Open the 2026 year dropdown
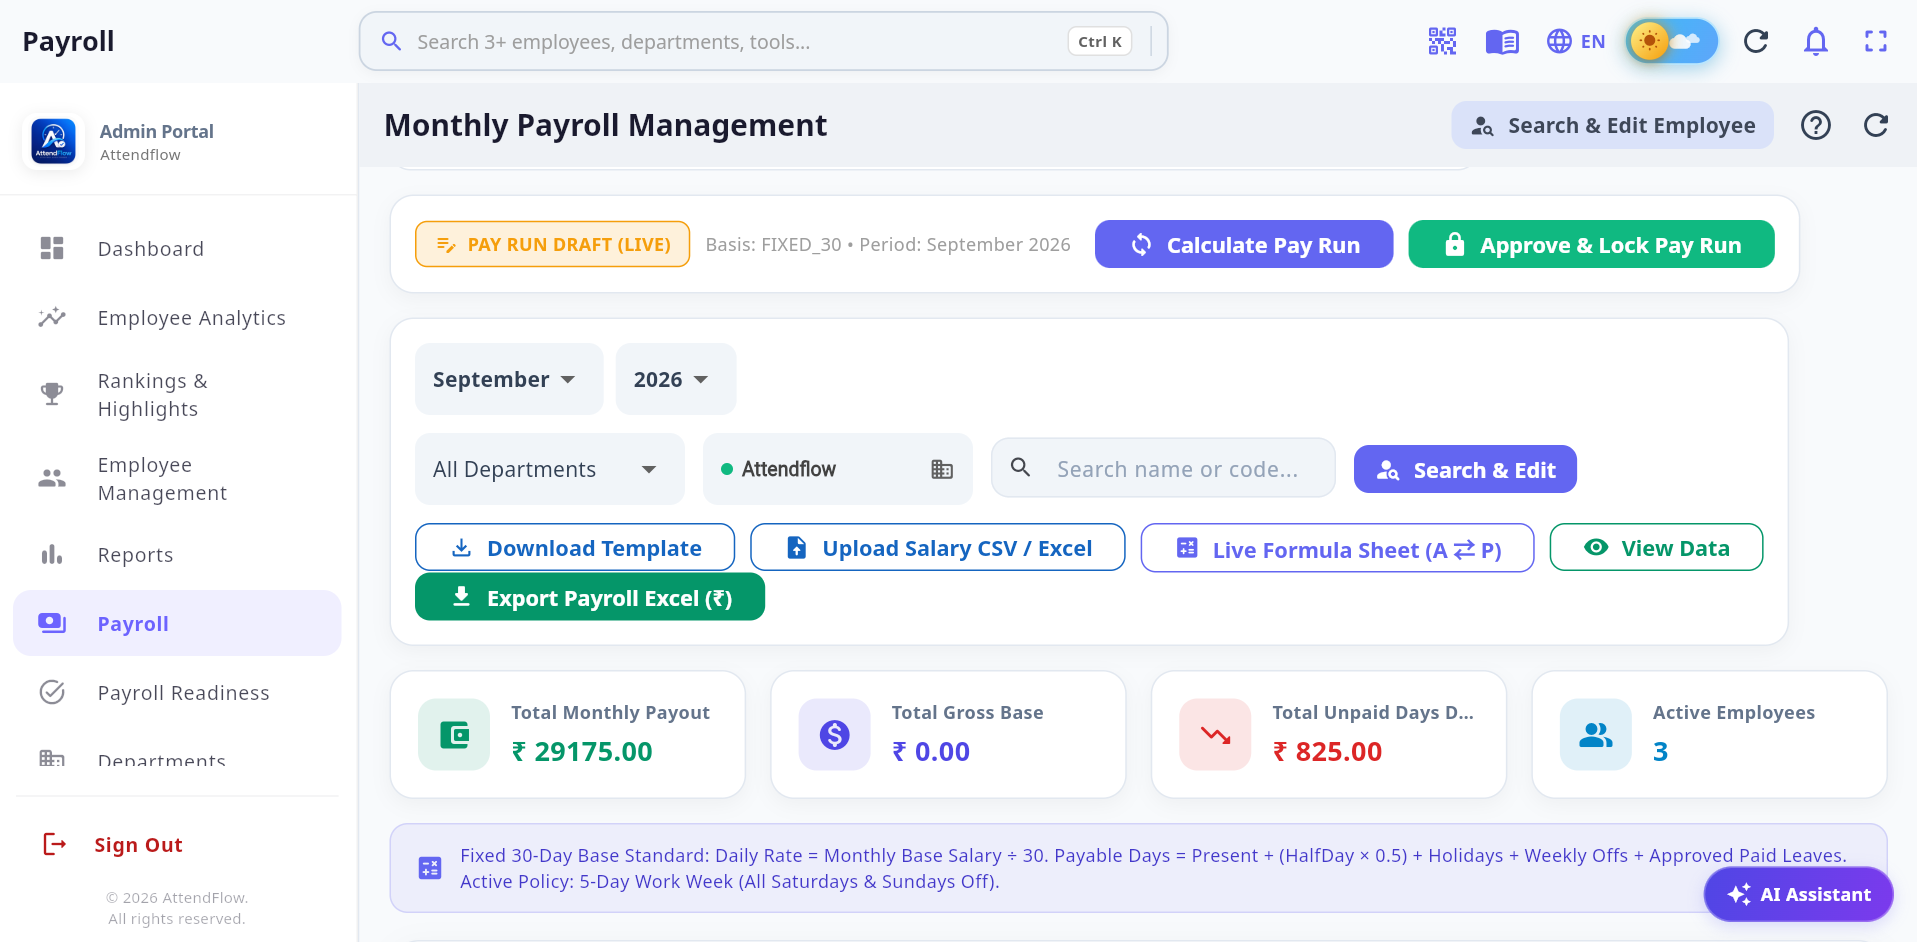Screen dimensions: 1917x942 point(676,379)
